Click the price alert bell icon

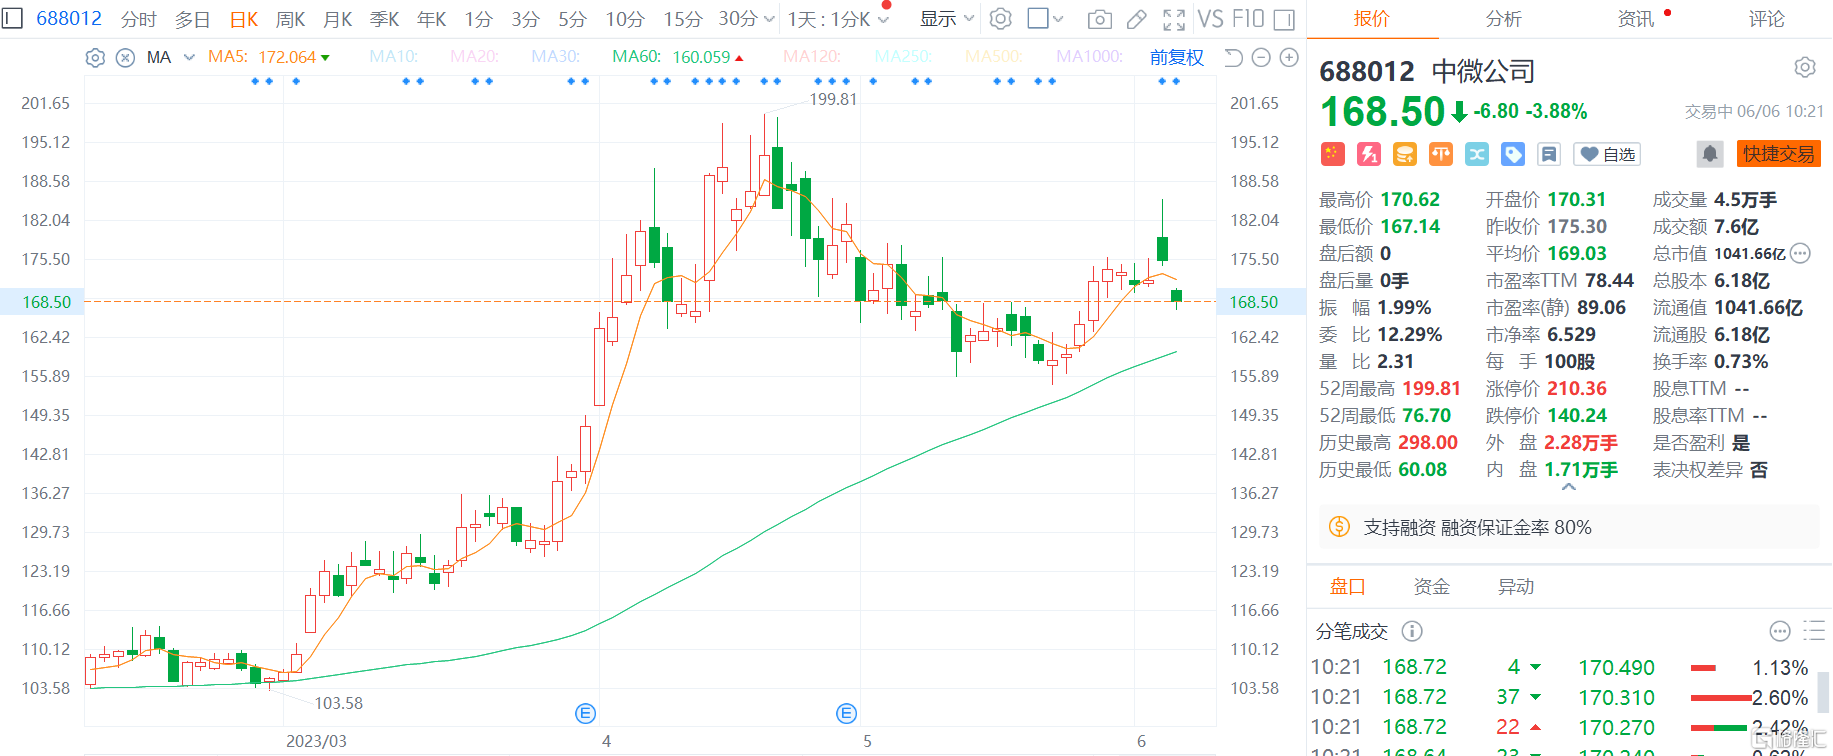(1709, 154)
